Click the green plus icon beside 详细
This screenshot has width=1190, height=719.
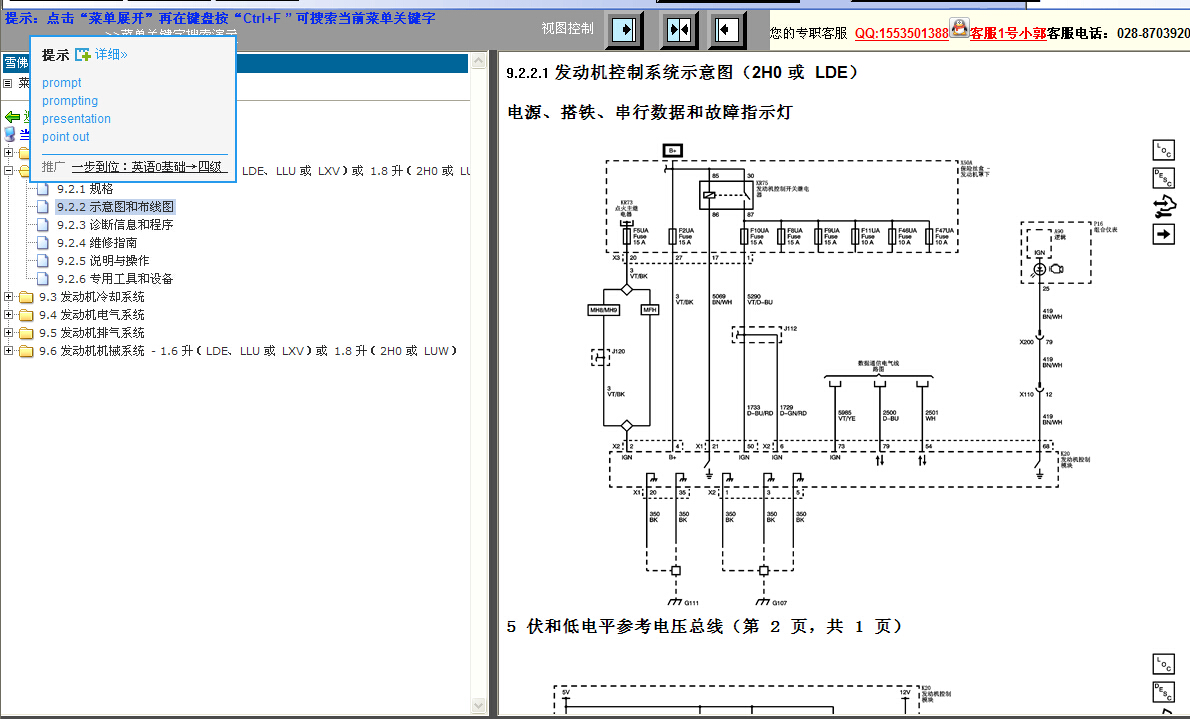[x=83, y=55]
